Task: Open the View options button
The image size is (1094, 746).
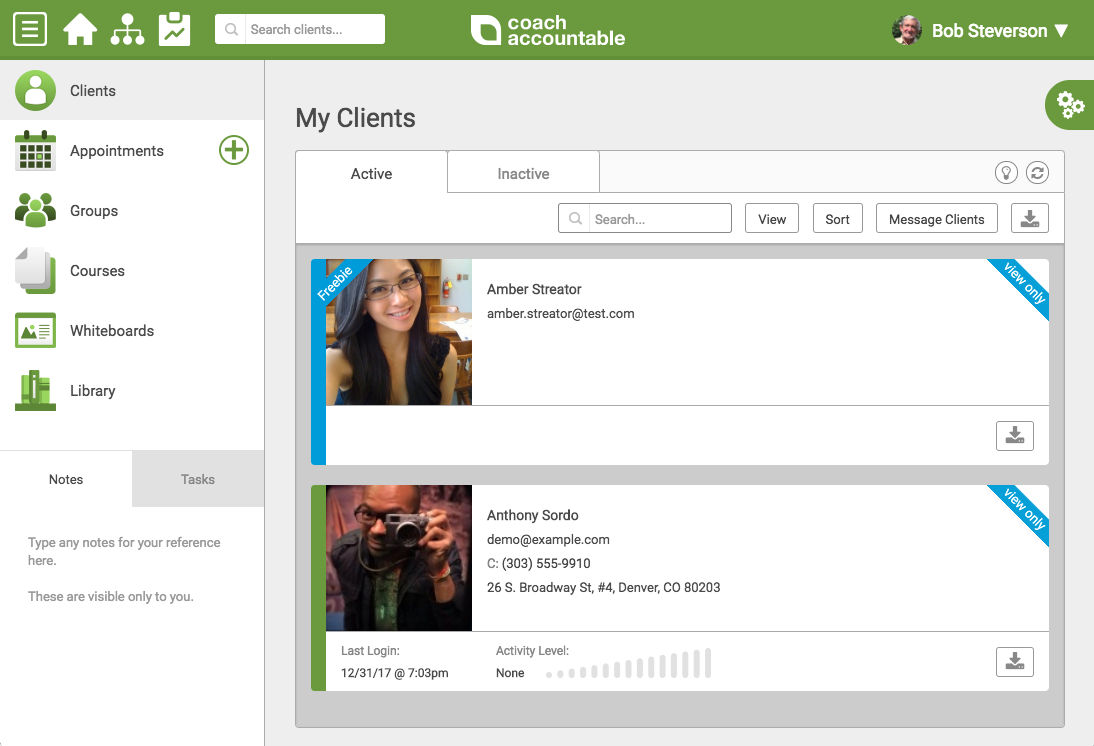Action: point(772,218)
